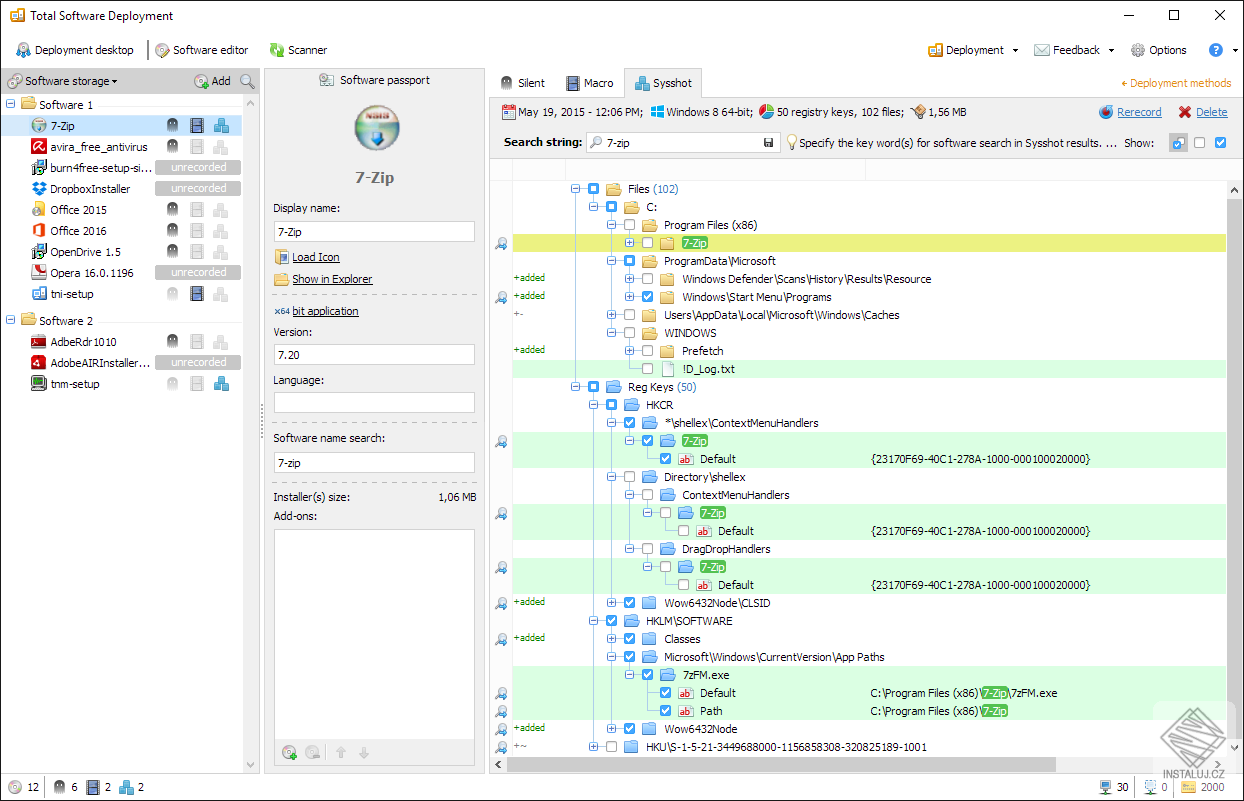This screenshot has height=801, width=1244.
Task: Click the 7-Zip macro filmstrip icon
Action: [197, 126]
